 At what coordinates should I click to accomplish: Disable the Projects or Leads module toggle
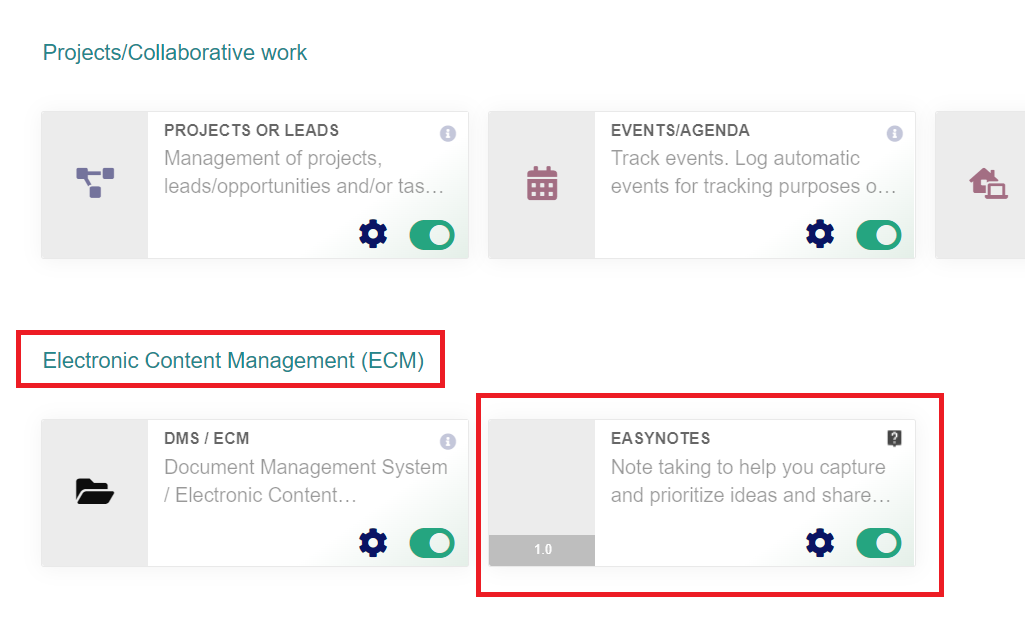(432, 235)
